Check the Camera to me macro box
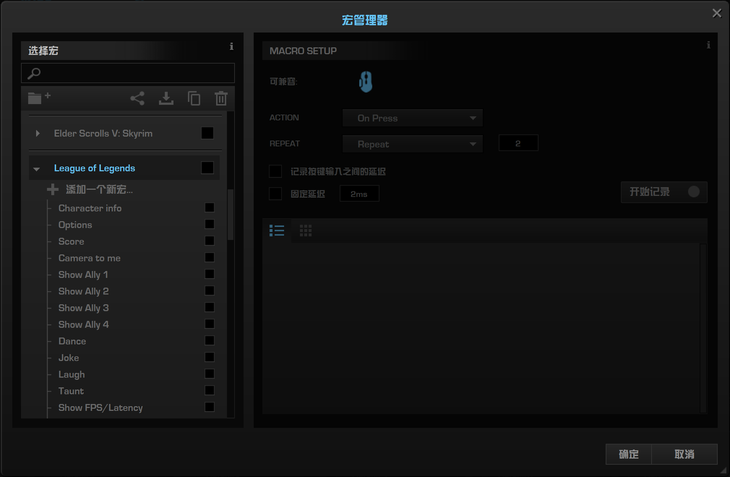Screen dimensions: 730x477 click(210, 257)
